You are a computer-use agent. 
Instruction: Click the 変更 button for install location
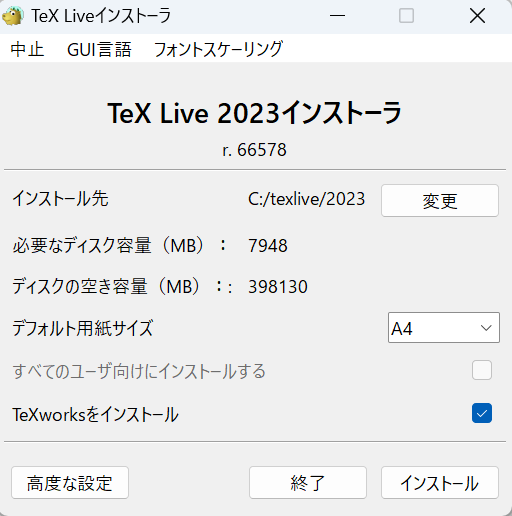pos(440,201)
